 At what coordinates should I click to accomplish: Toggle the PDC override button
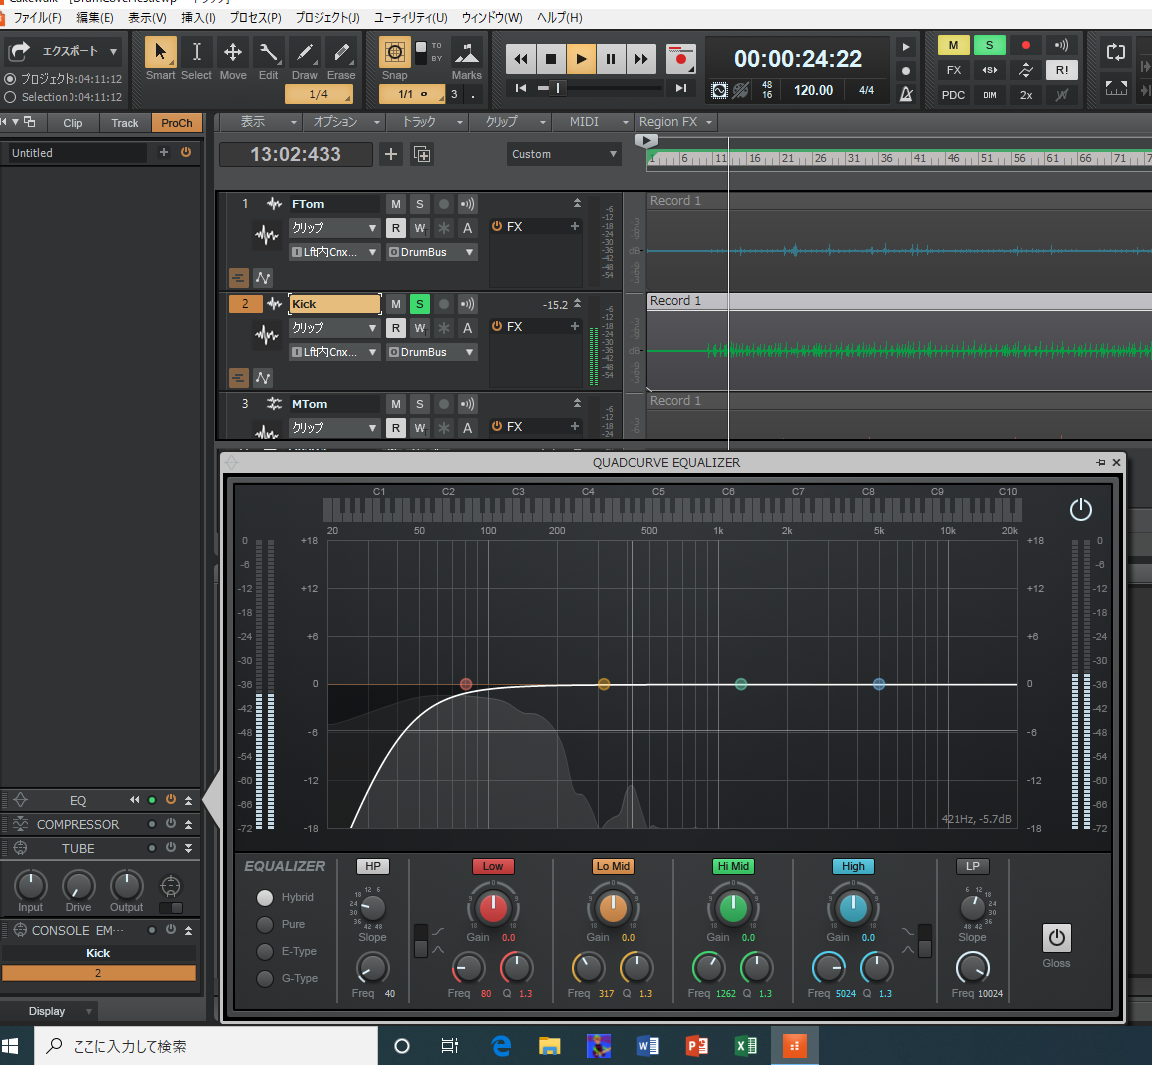(953, 95)
